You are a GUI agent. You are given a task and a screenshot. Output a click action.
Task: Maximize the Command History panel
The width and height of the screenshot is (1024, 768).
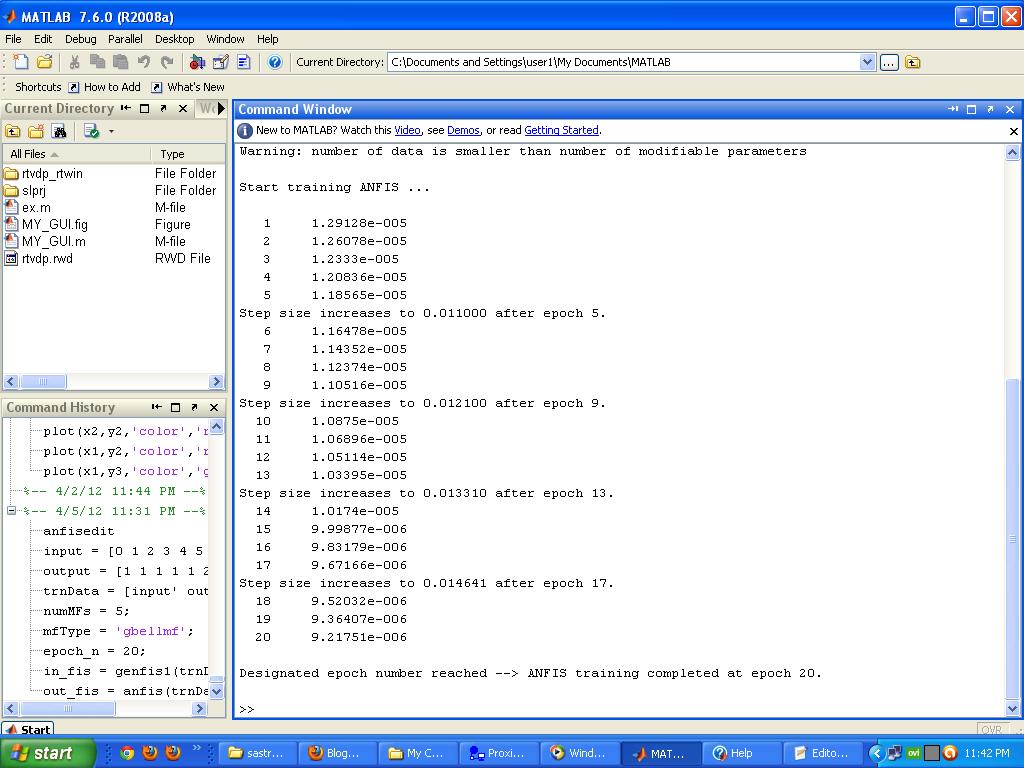[175, 407]
